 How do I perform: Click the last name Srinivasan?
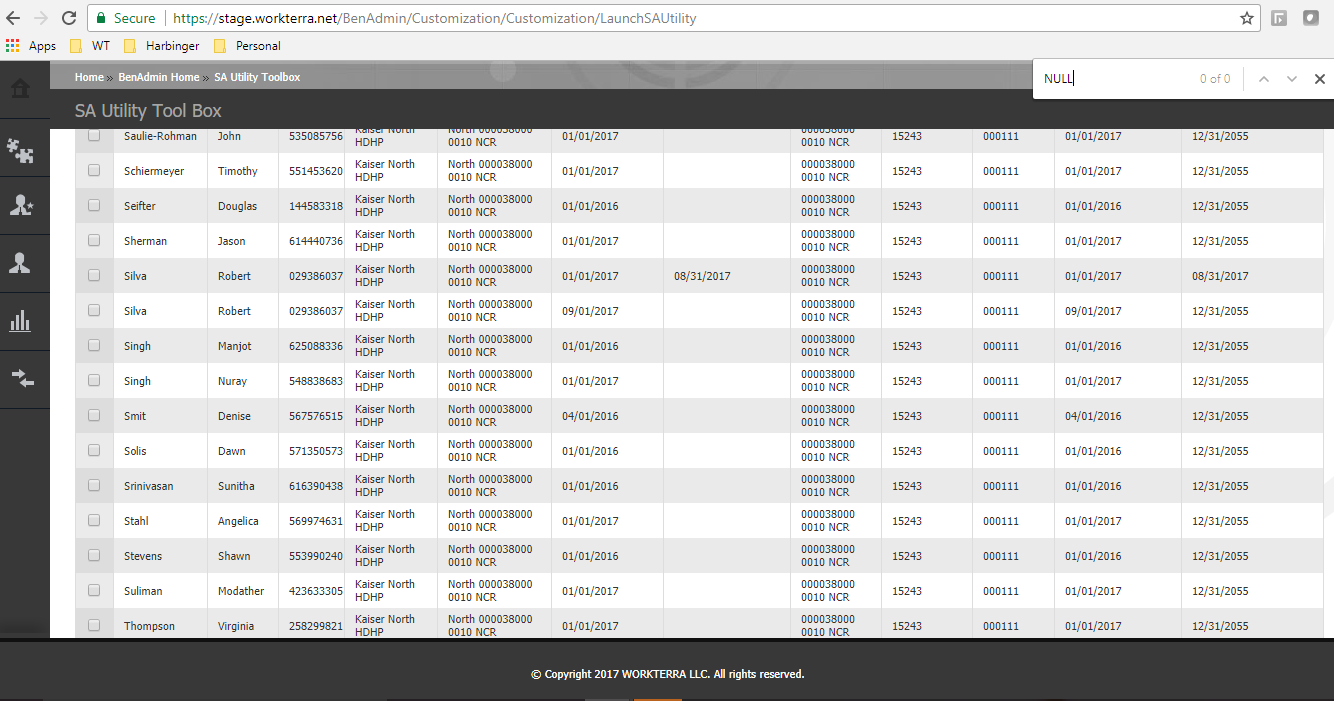tap(148, 486)
